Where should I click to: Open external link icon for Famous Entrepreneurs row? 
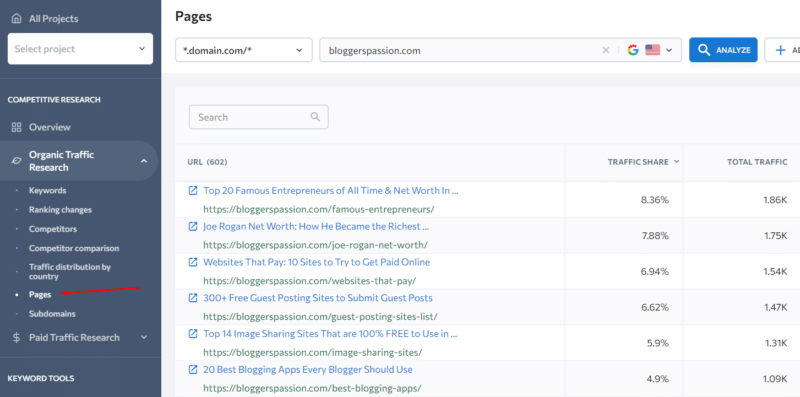(x=193, y=190)
